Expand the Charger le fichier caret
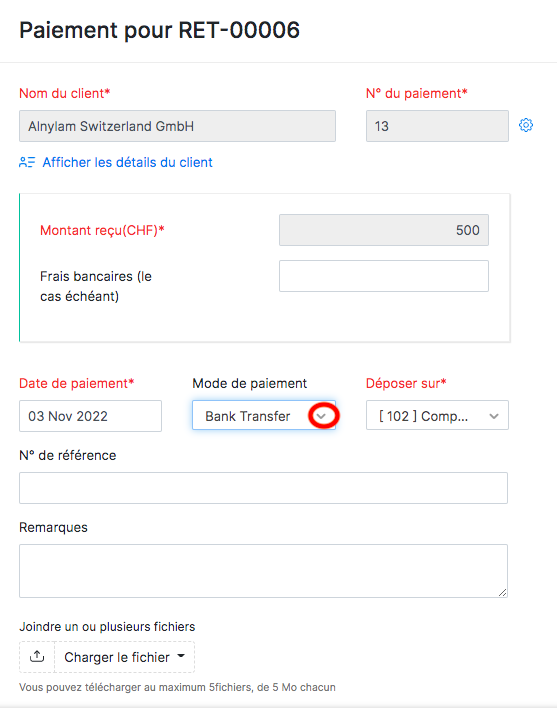The image size is (557, 708). pos(181,656)
